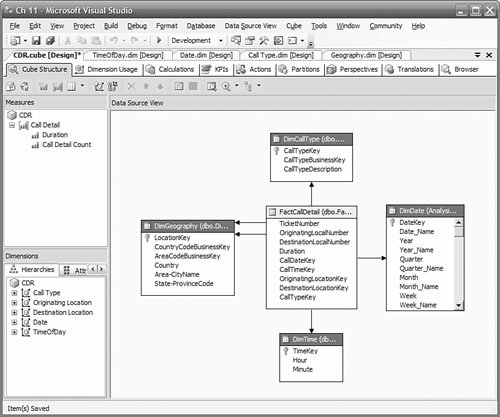Select the DimGeography table header
Image resolution: width=500 pixels, height=417 pixels.
188,226
